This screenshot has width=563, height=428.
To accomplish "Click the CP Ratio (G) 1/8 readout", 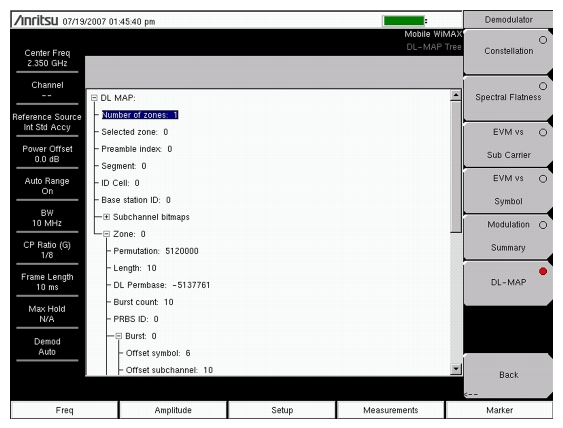I will pos(47,250).
